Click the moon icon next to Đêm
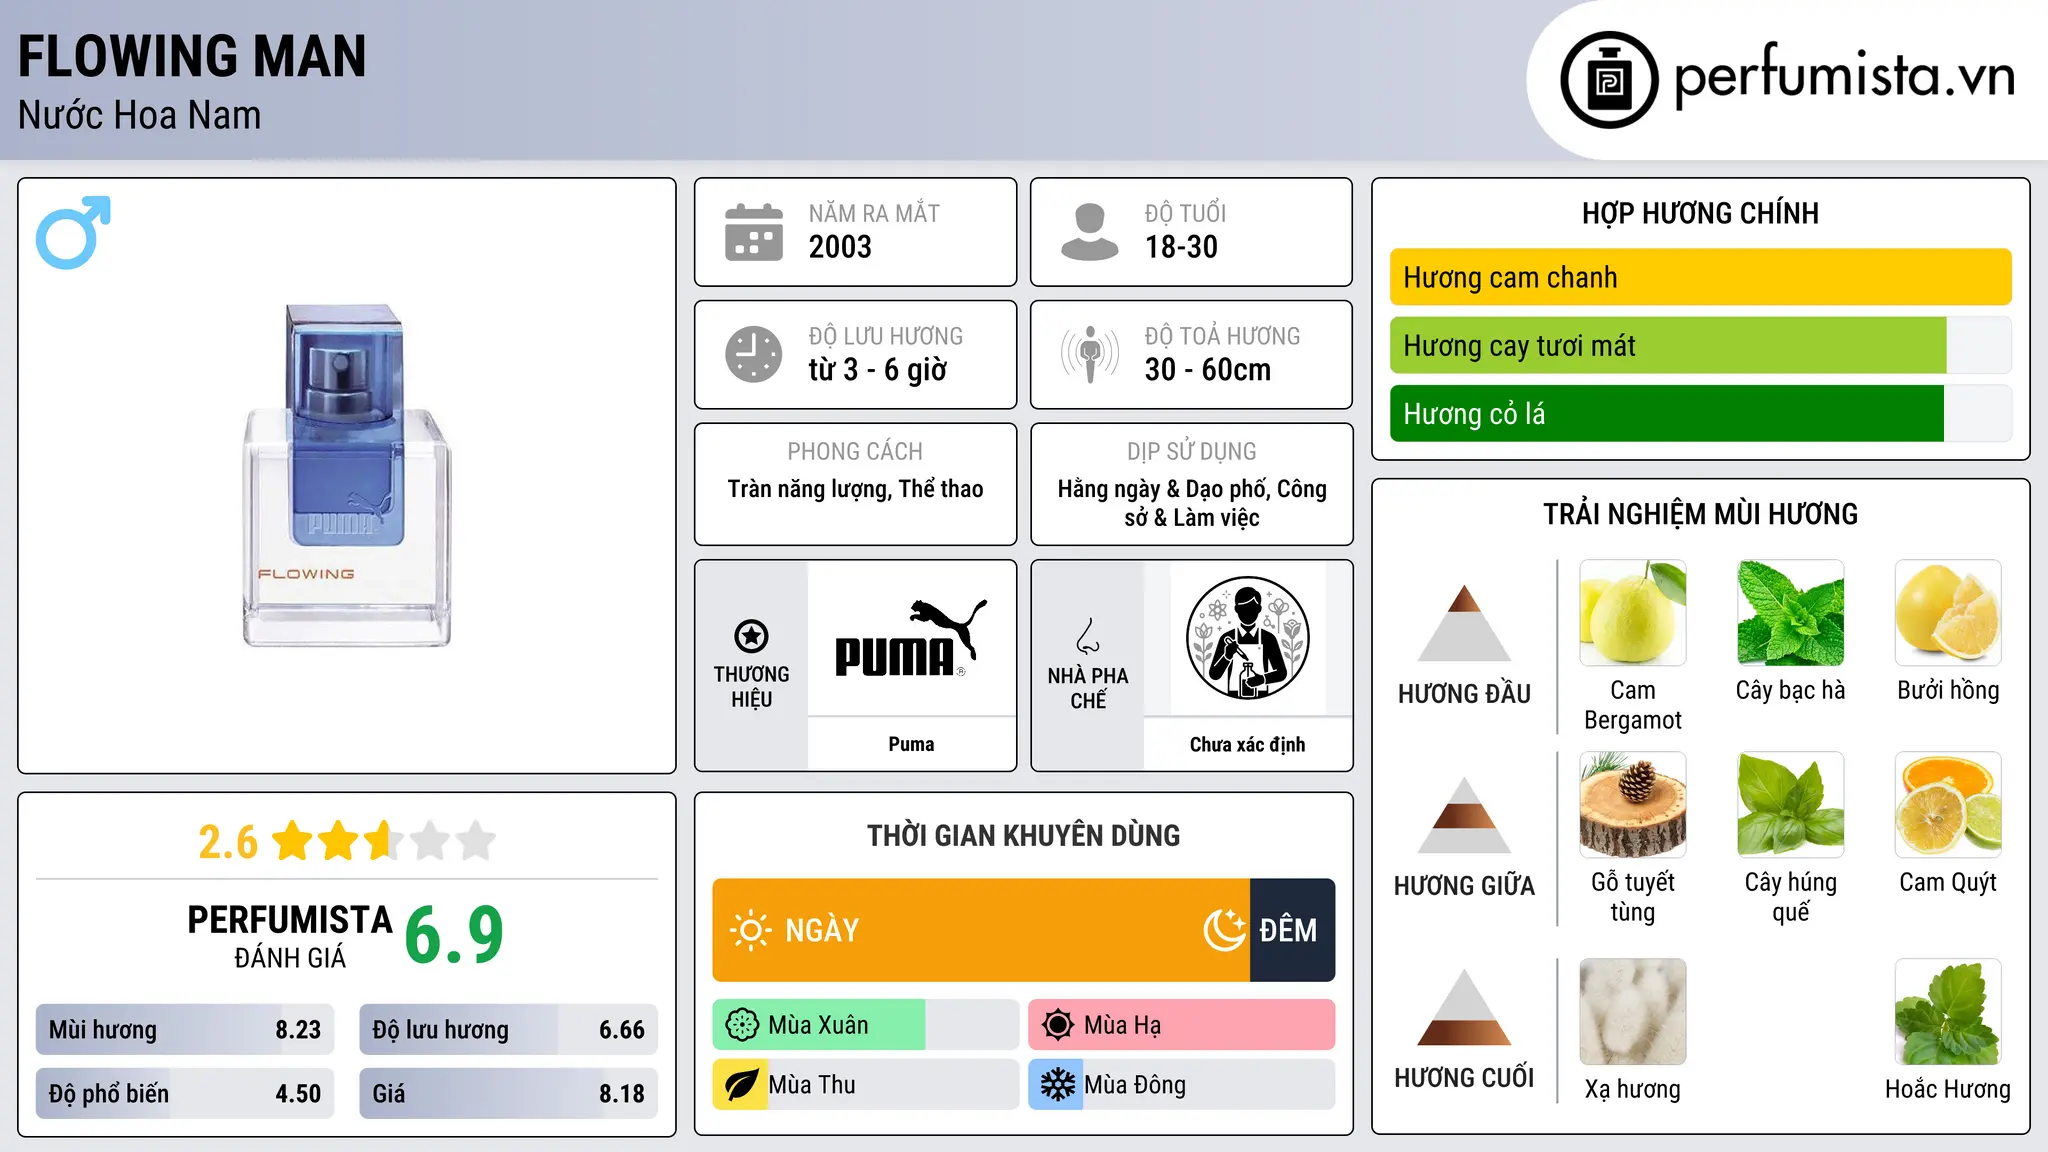 coord(1224,930)
